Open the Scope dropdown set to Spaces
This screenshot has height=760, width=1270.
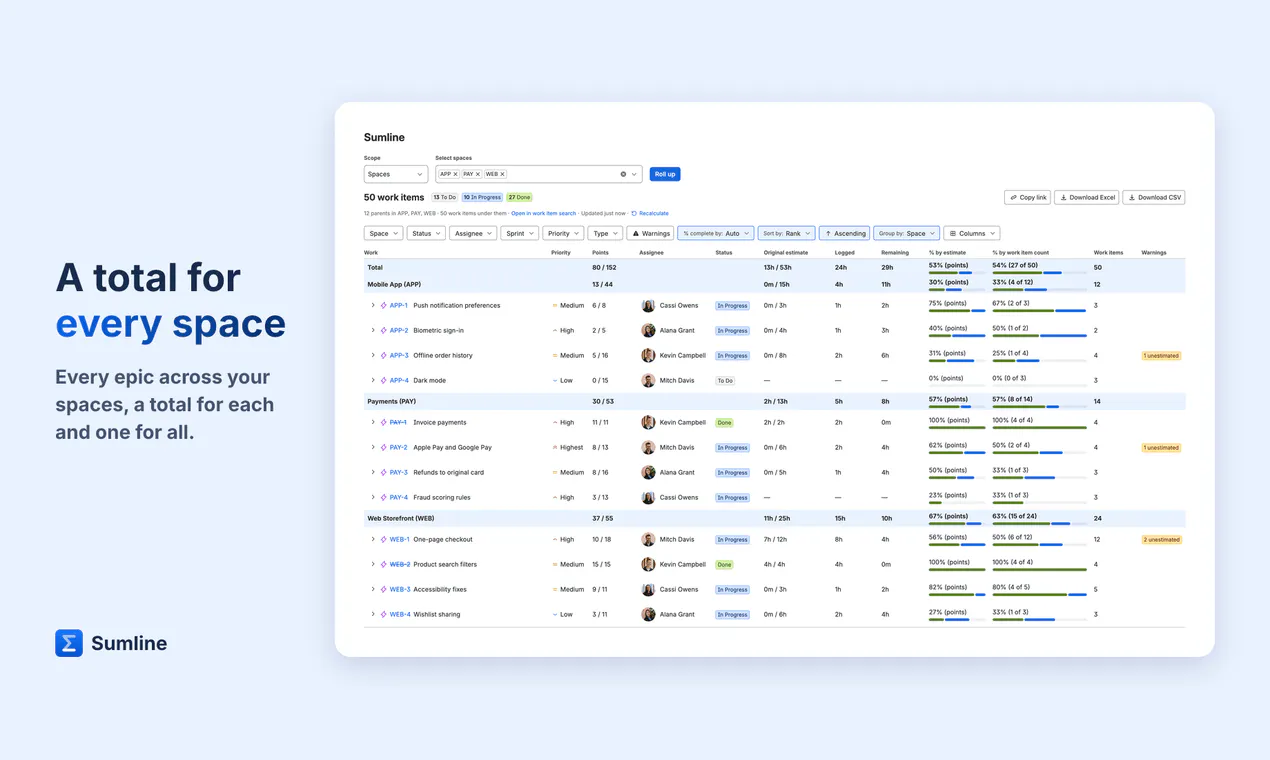point(396,174)
